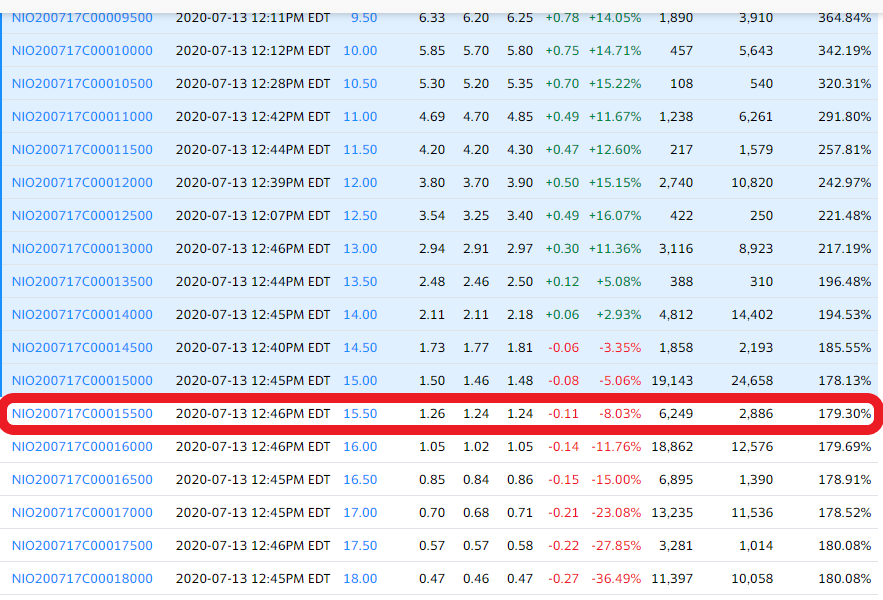Click strike price 16.50
This screenshot has height=600, width=883.
(x=360, y=480)
